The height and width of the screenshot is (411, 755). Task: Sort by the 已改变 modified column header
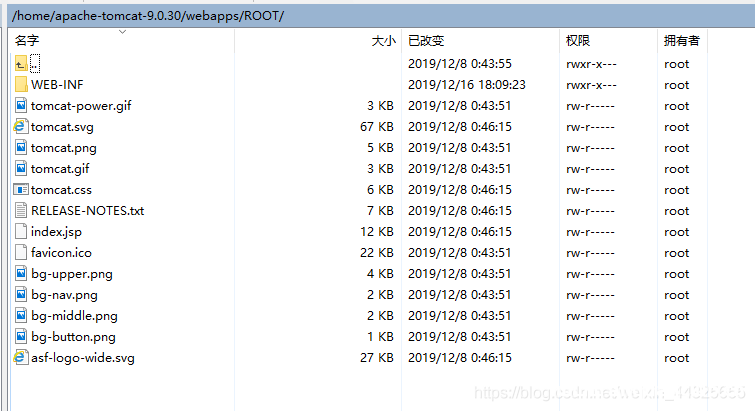[x=426, y=41]
